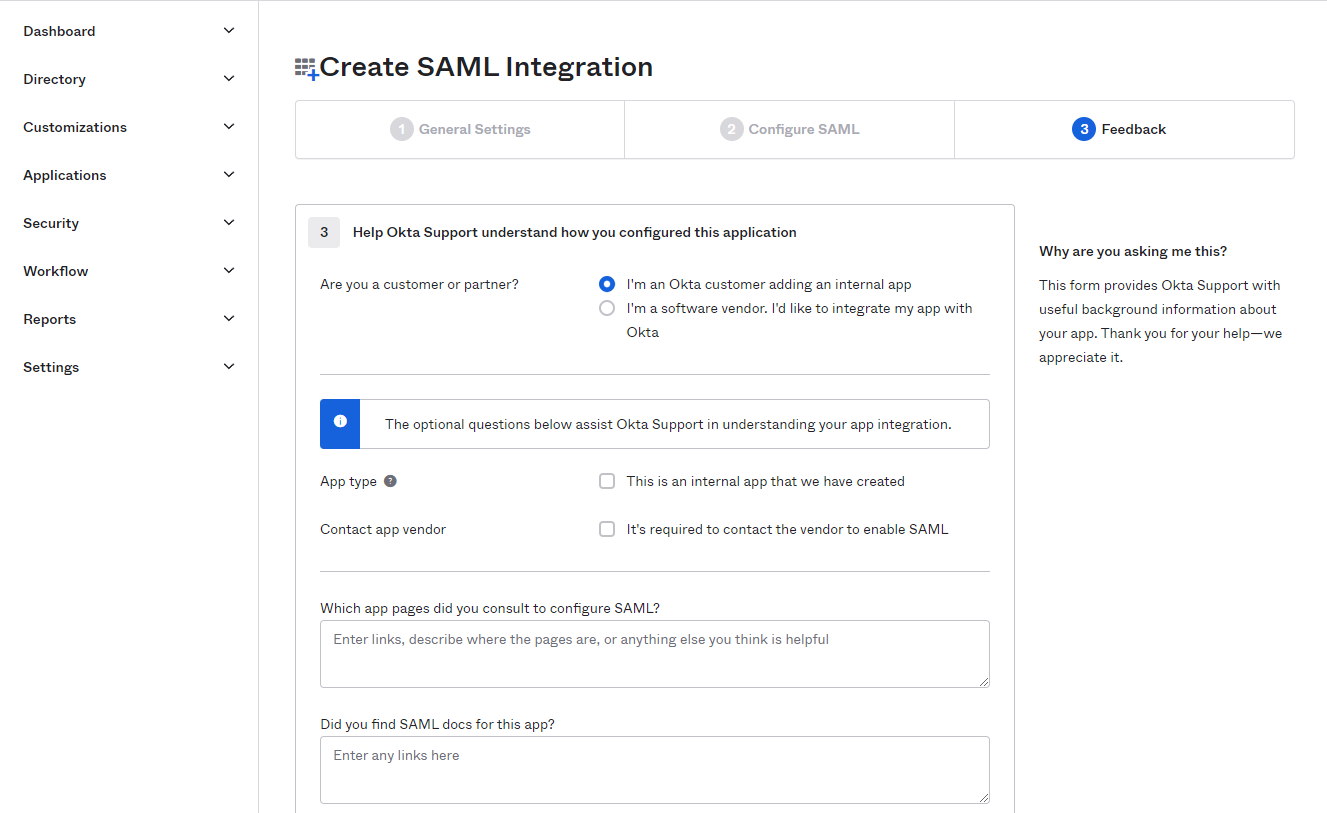The image size is (1327, 813).
Task: Select 'I'm a software vendor' radio option
Action: (x=607, y=308)
